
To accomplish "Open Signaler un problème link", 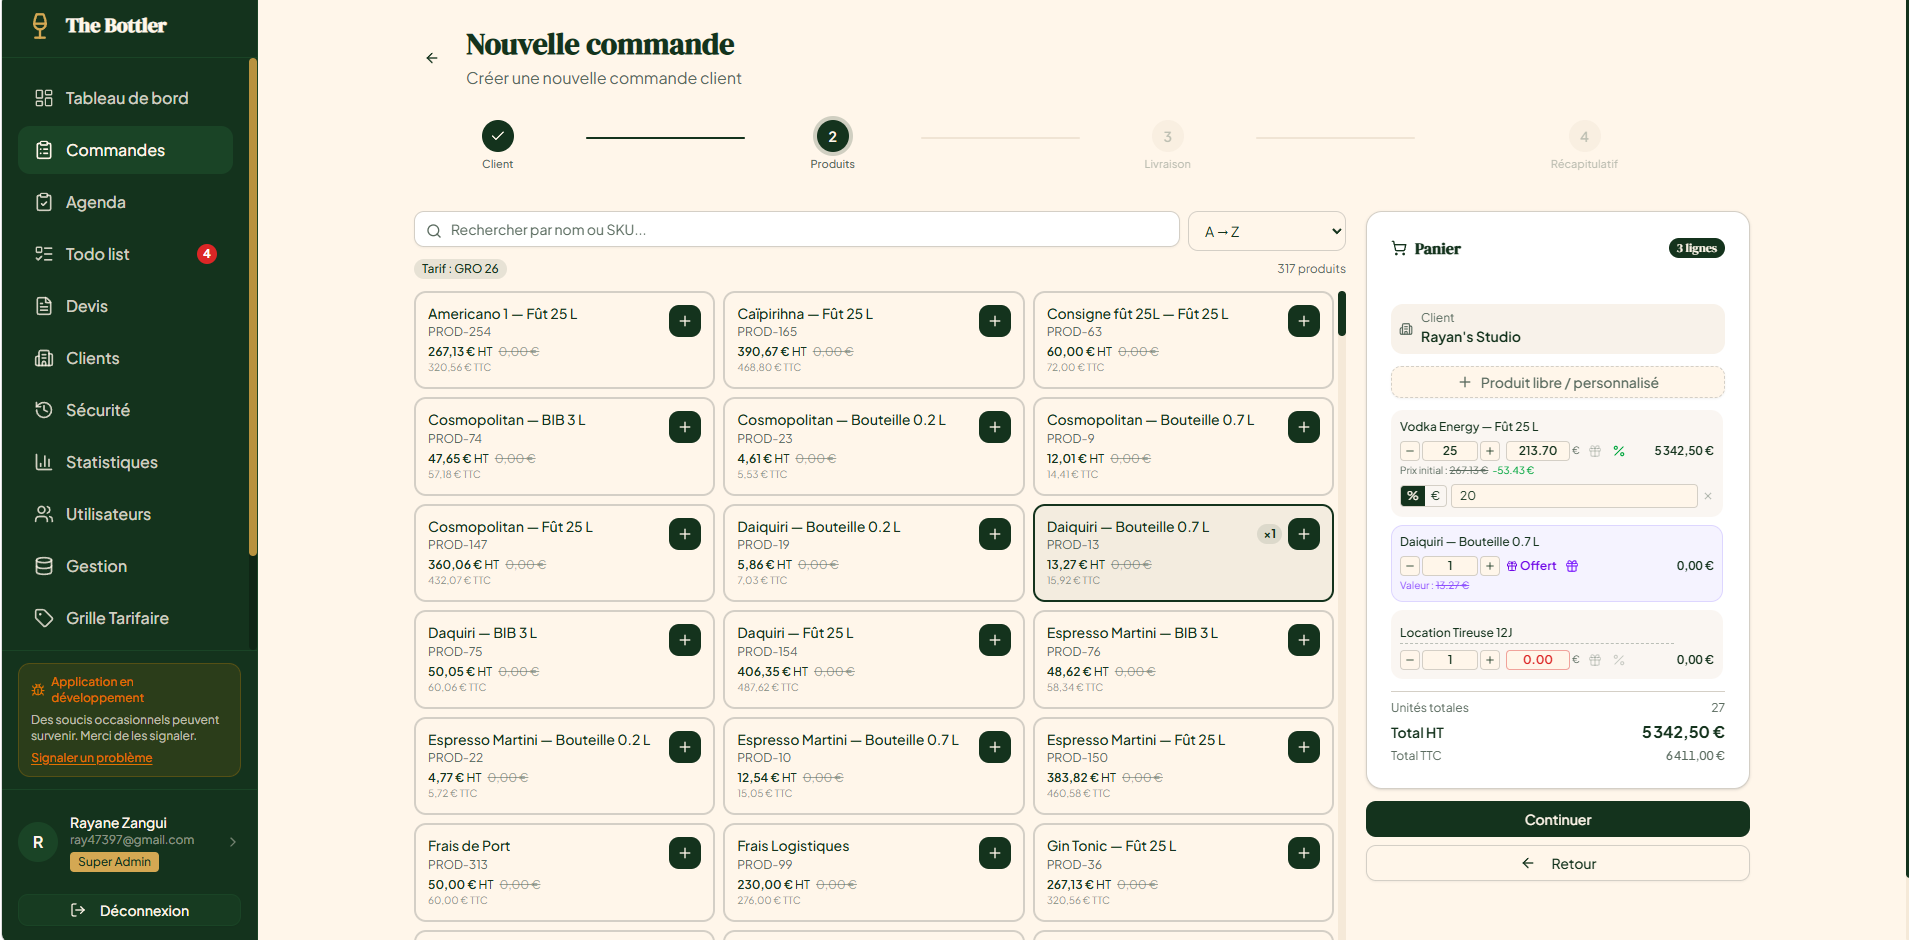I will (91, 758).
